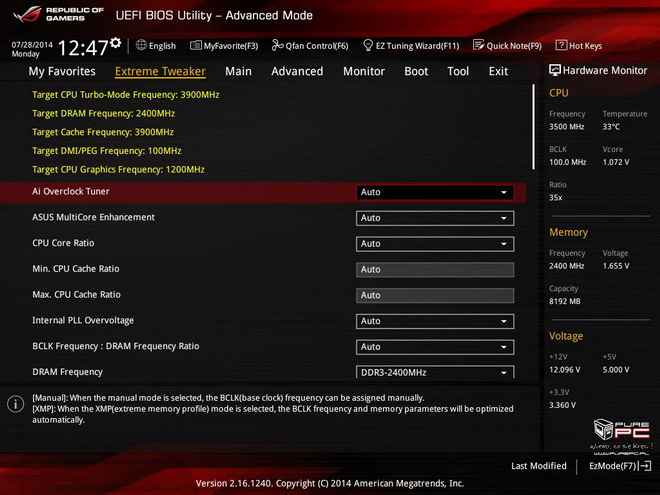Open the Advanced tab
Image resolution: width=660 pixels, height=495 pixels.
(297, 71)
